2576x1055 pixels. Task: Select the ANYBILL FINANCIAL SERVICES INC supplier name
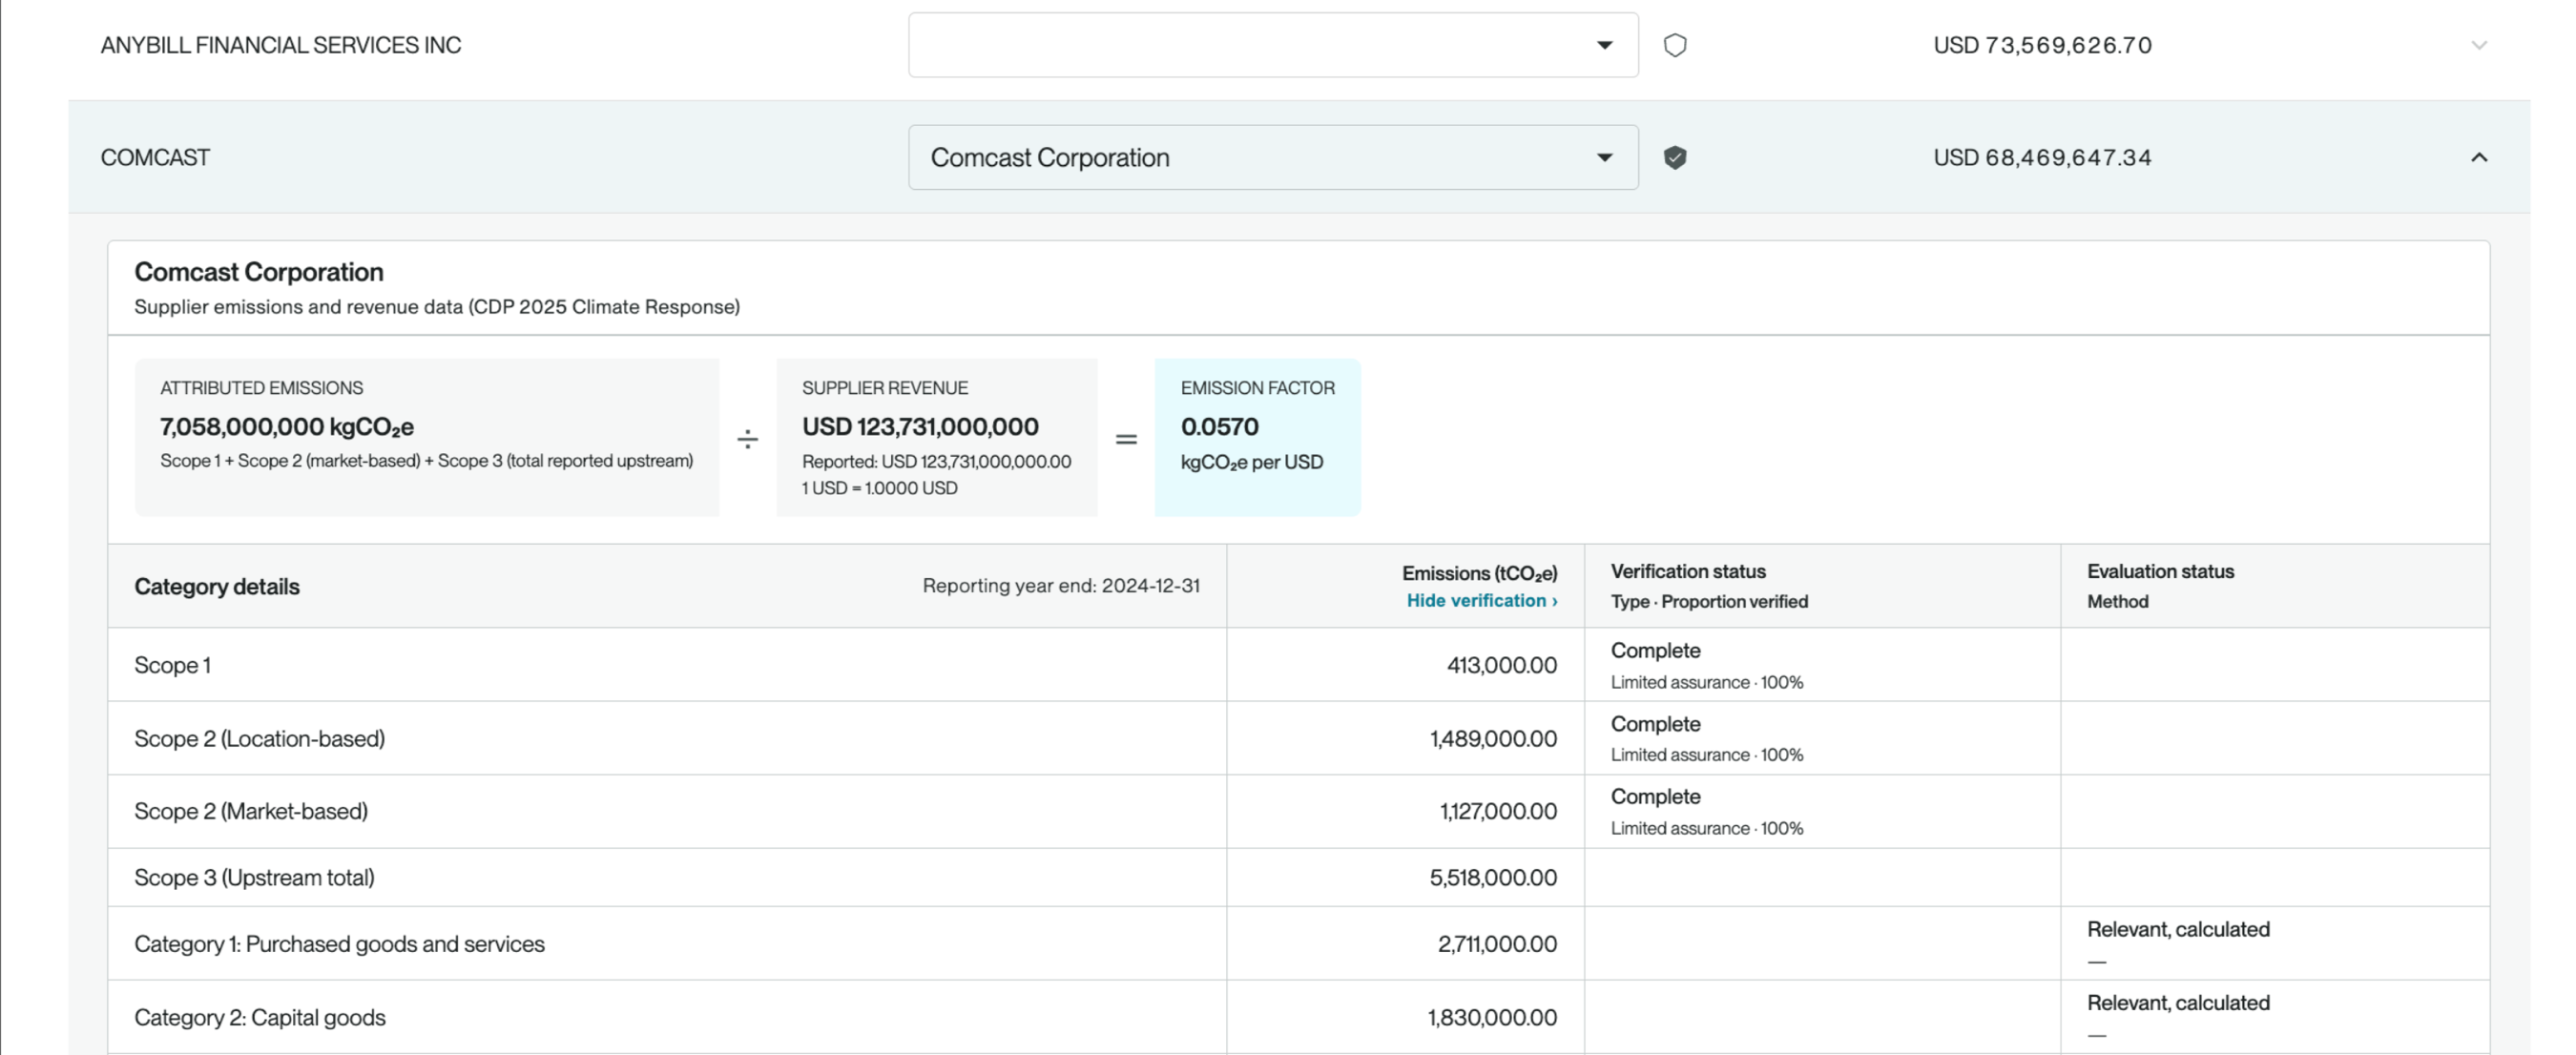(281, 45)
